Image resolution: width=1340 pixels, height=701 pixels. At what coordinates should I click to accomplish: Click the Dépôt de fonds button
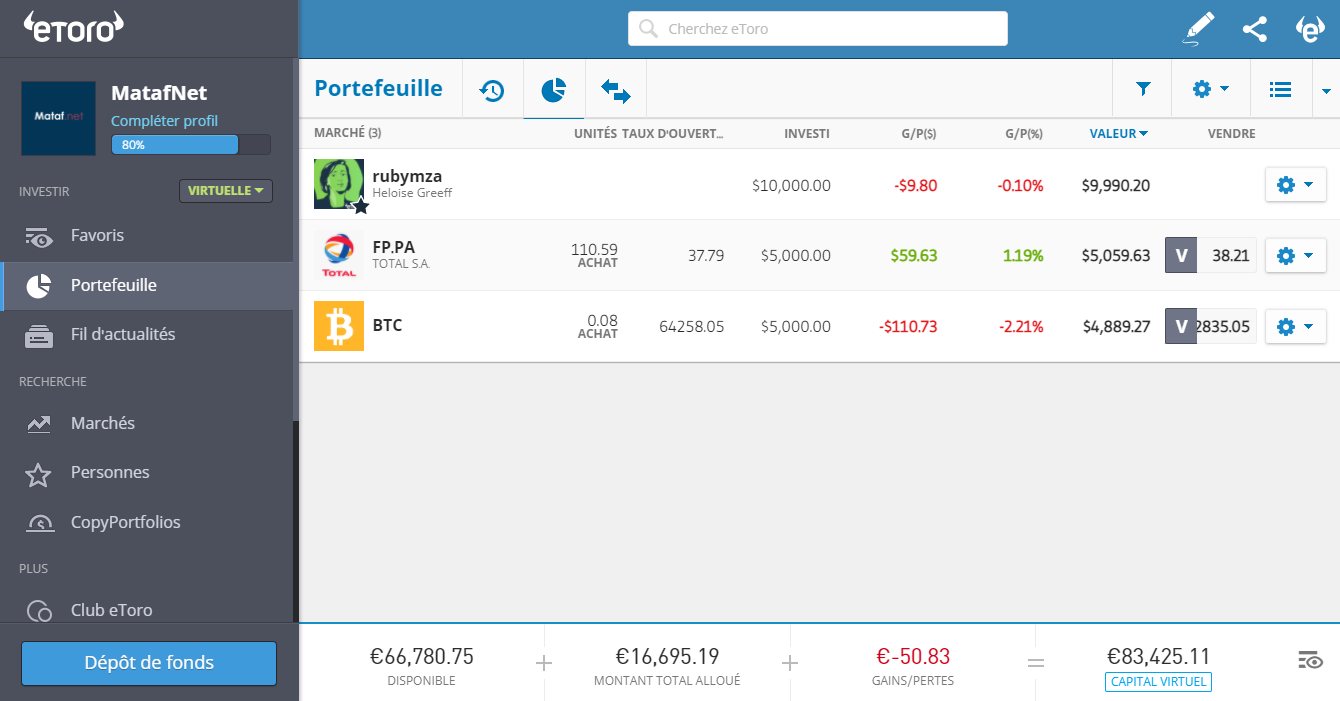click(149, 663)
